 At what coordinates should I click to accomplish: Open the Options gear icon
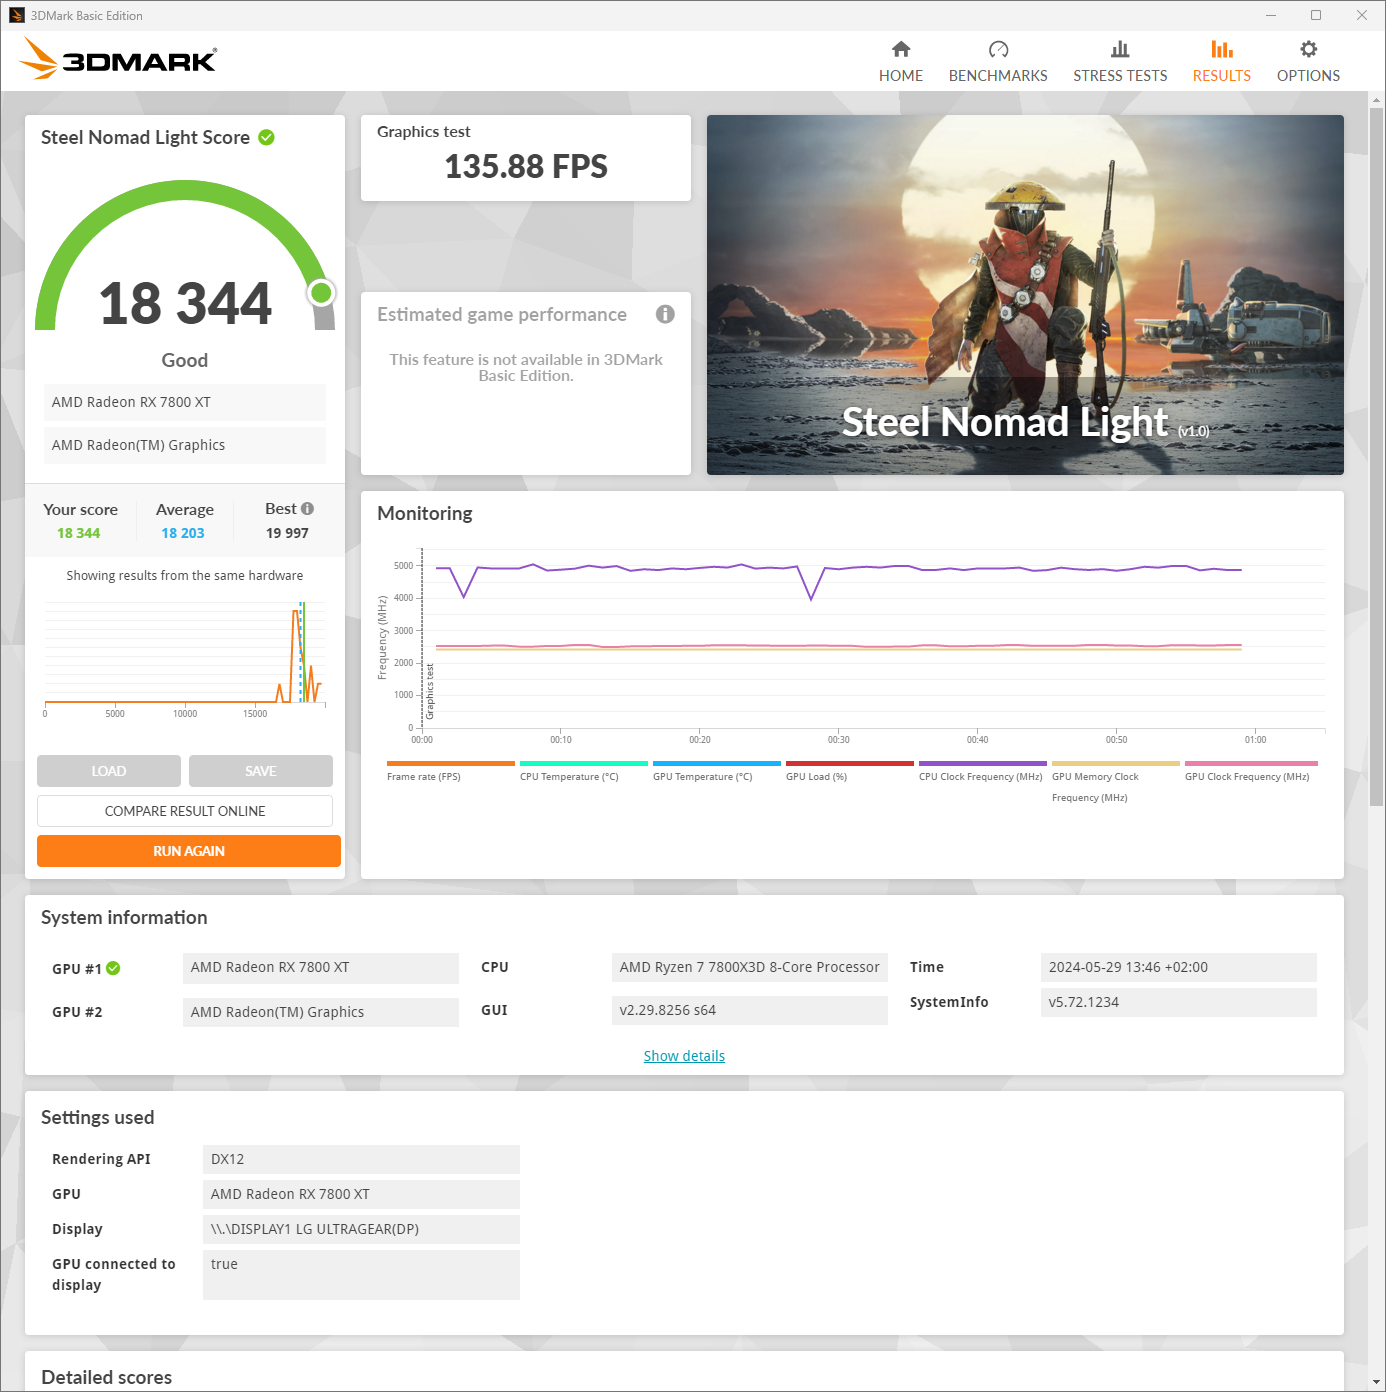tap(1308, 49)
